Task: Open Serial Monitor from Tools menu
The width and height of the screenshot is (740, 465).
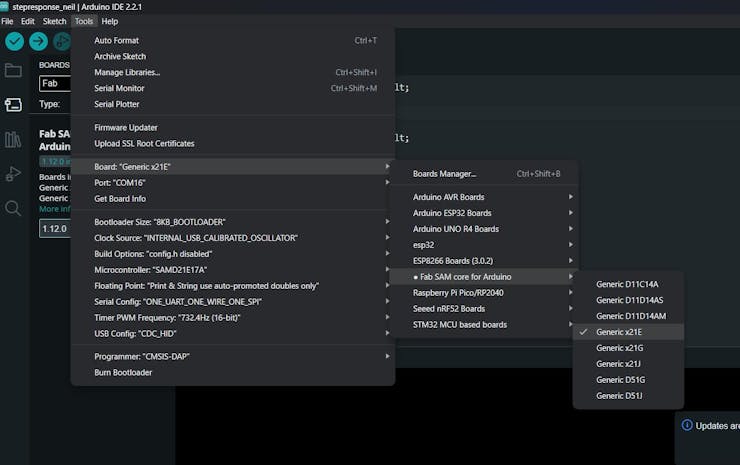Action: pos(233,88)
